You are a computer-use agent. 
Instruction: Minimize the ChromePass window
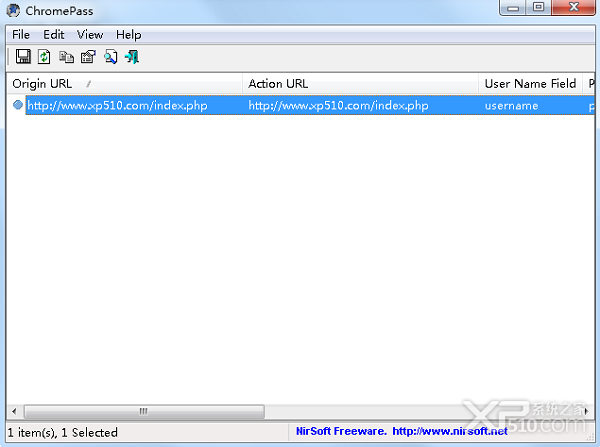(512, 7)
